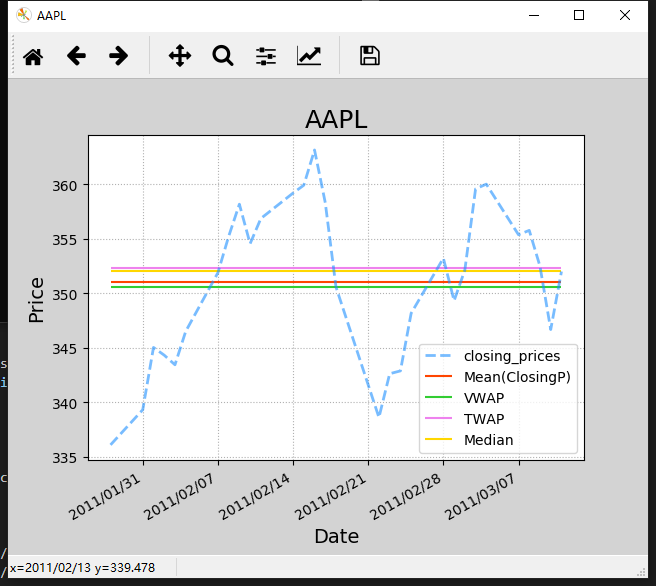Click the 2011/02/28 x-axis tick label
This screenshot has width=656, height=586.
point(405,497)
